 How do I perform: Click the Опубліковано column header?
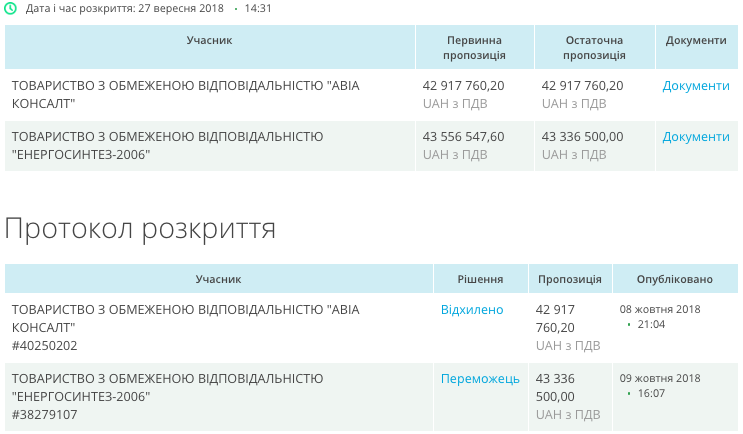click(675, 279)
